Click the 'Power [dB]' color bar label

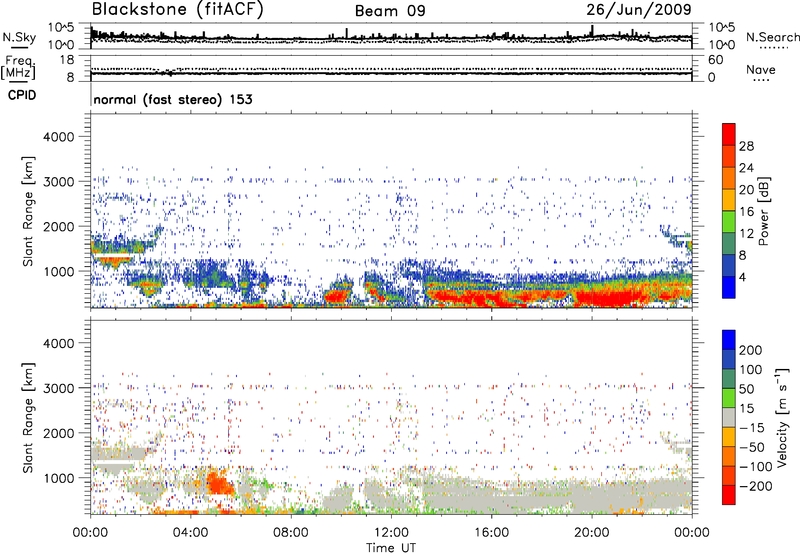[763, 211]
